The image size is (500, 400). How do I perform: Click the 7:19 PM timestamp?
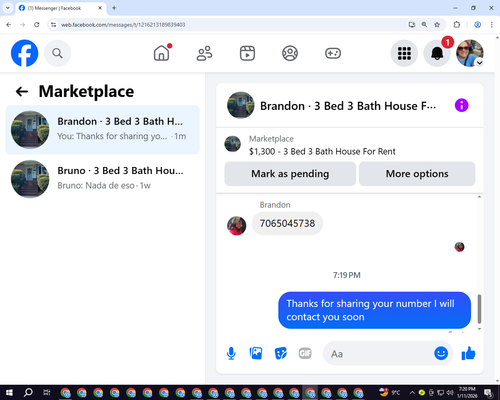347,275
